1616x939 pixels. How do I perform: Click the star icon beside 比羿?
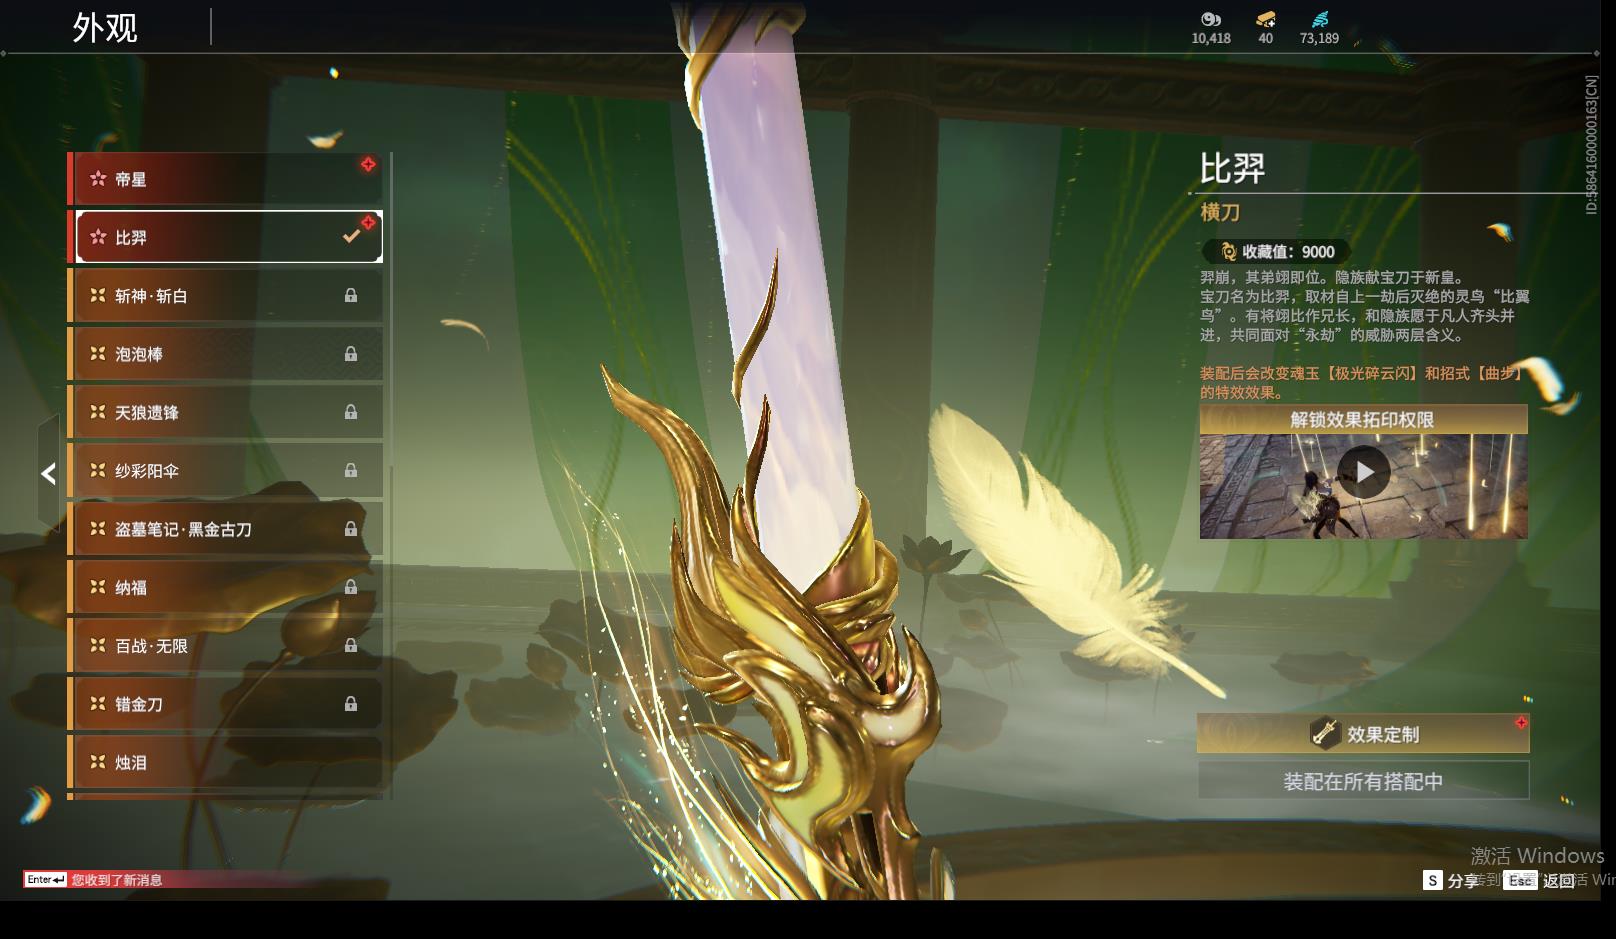click(98, 237)
